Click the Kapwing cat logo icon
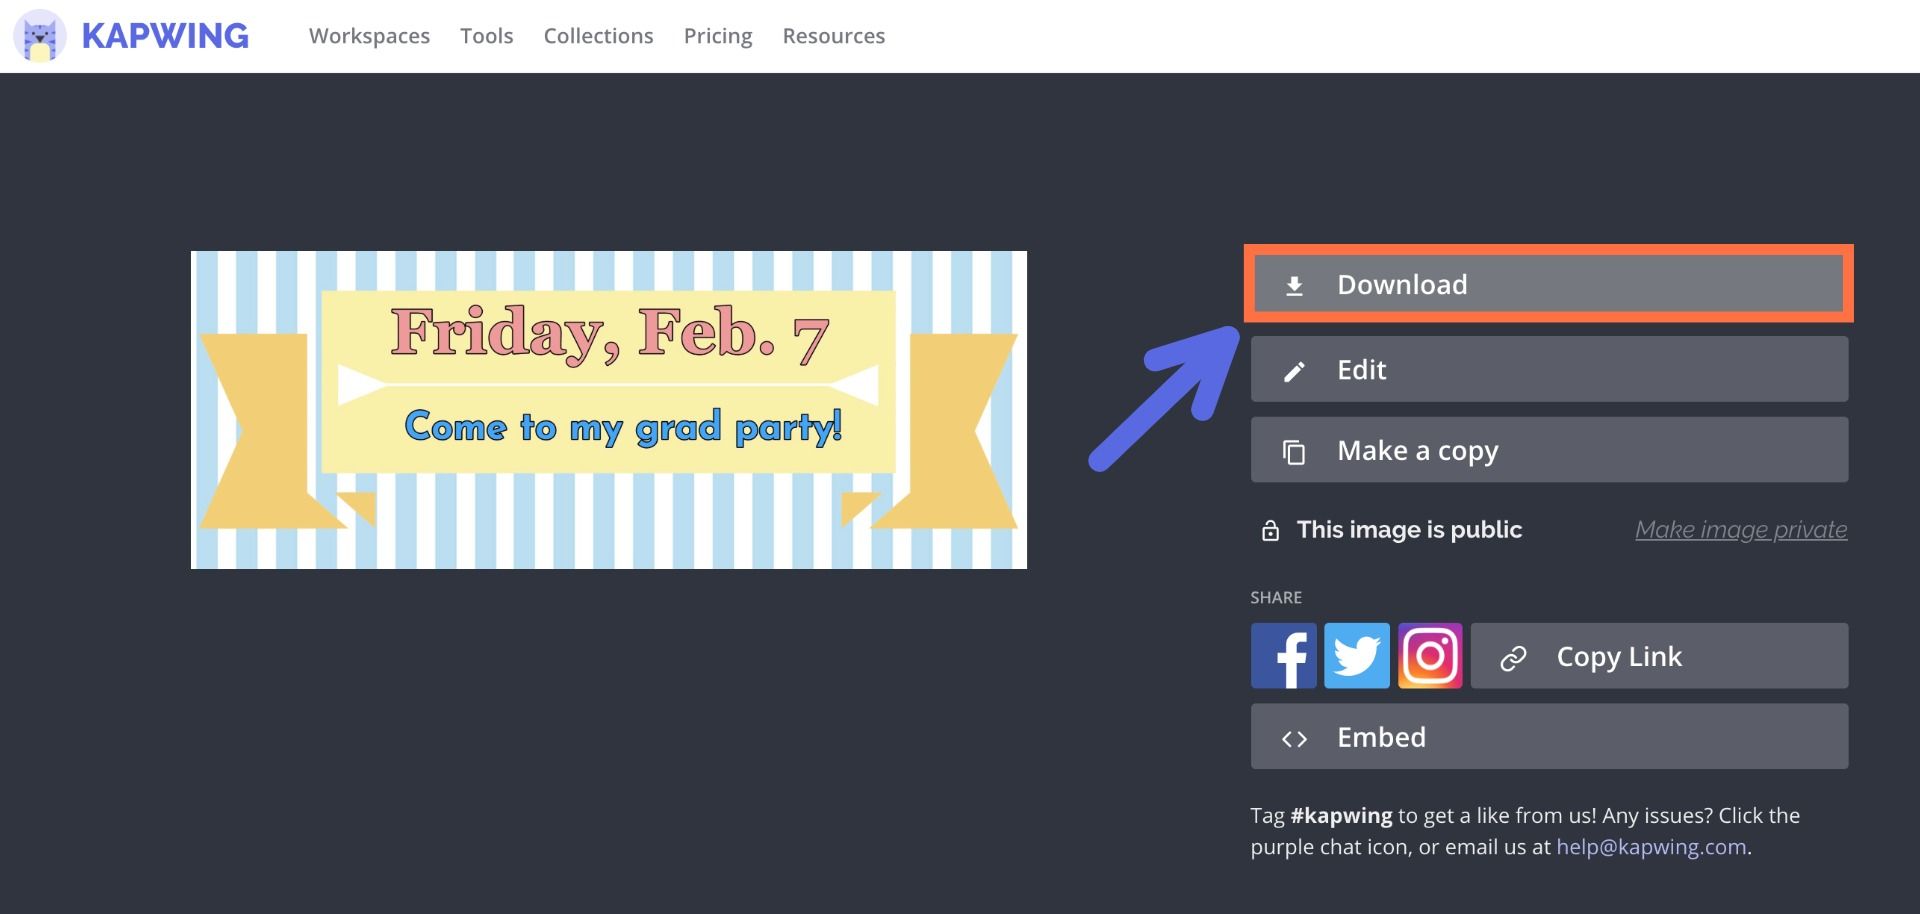The width and height of the screenshot is (1920, 914). pyautogui.click(x=40, y=36)
